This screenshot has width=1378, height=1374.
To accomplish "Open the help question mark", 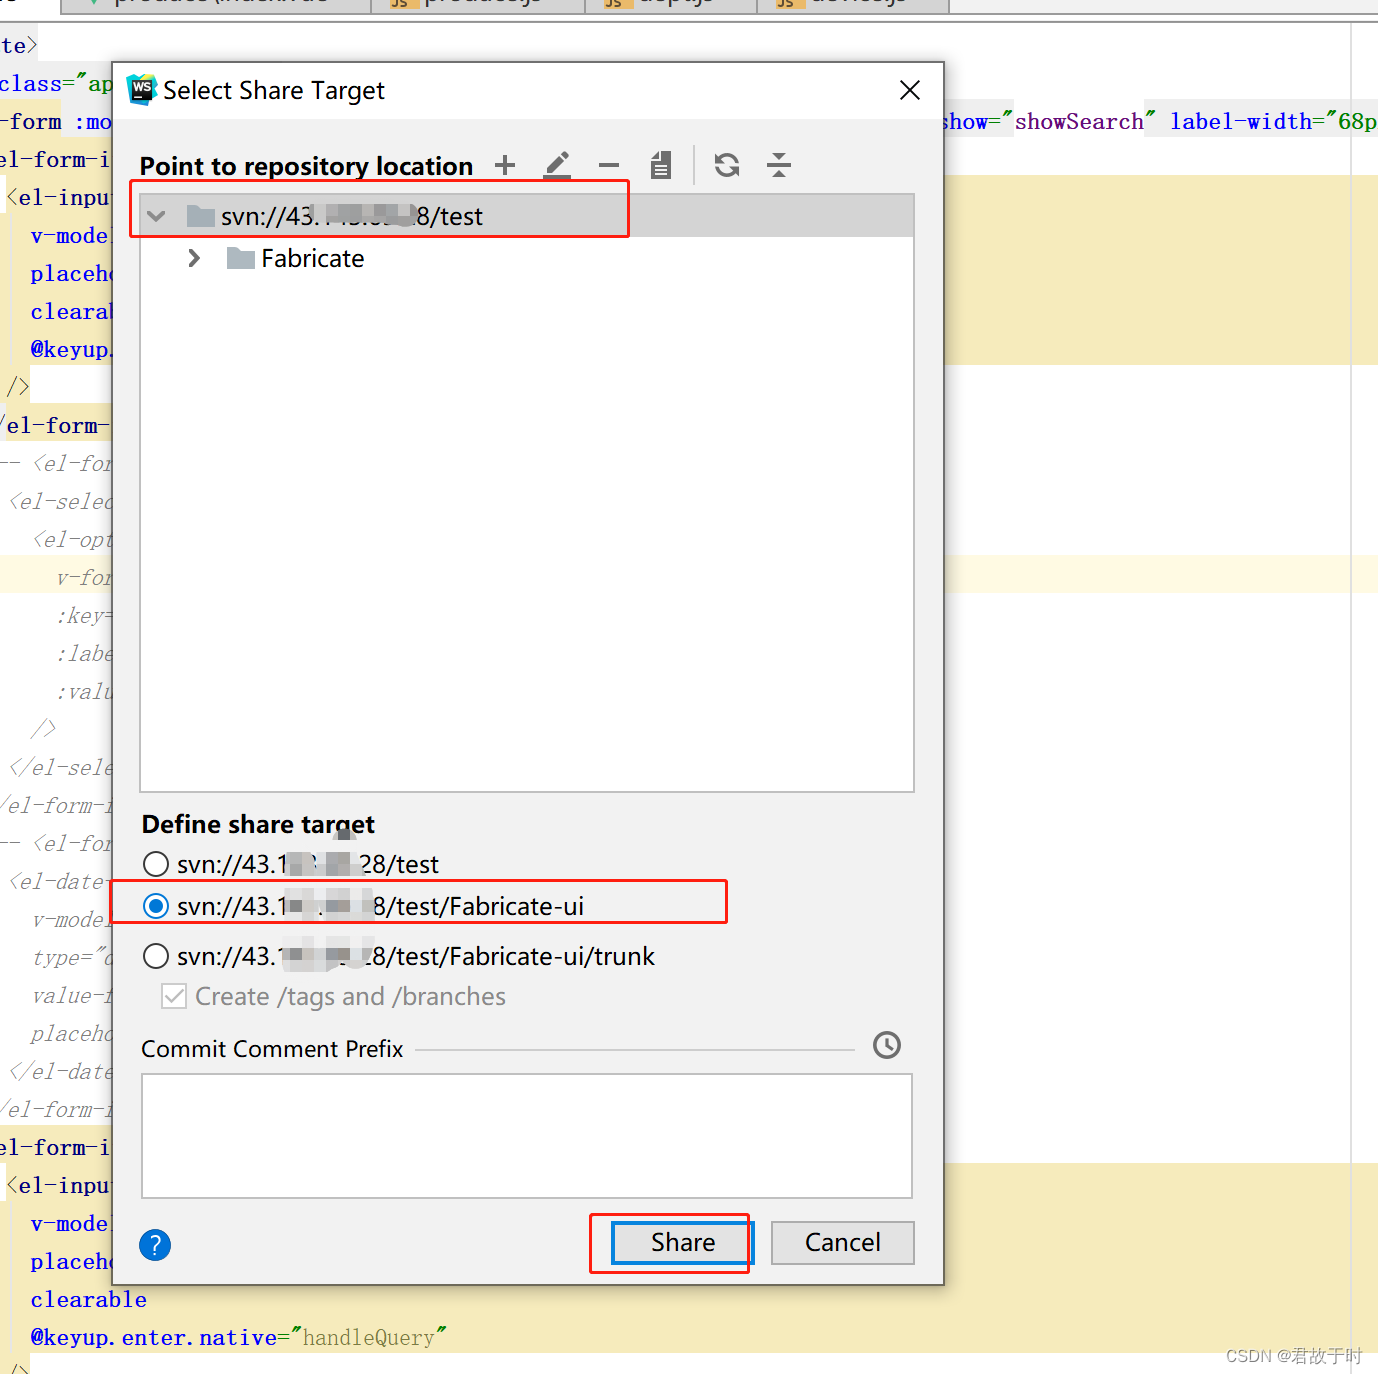I will pyautogui.click(x=155, y=1245).
